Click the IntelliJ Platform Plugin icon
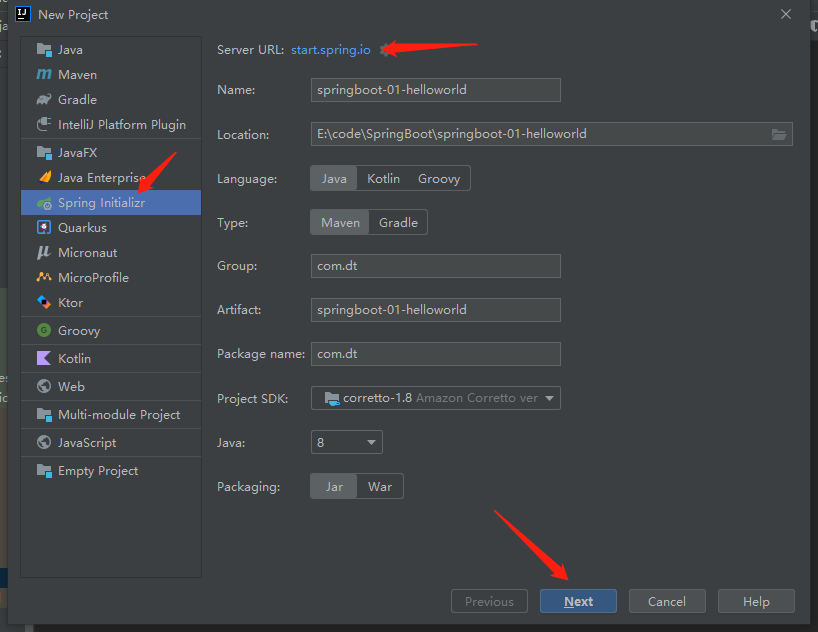Image resolution: width=818 pixels, height=632 pixels. coord(44,124)
